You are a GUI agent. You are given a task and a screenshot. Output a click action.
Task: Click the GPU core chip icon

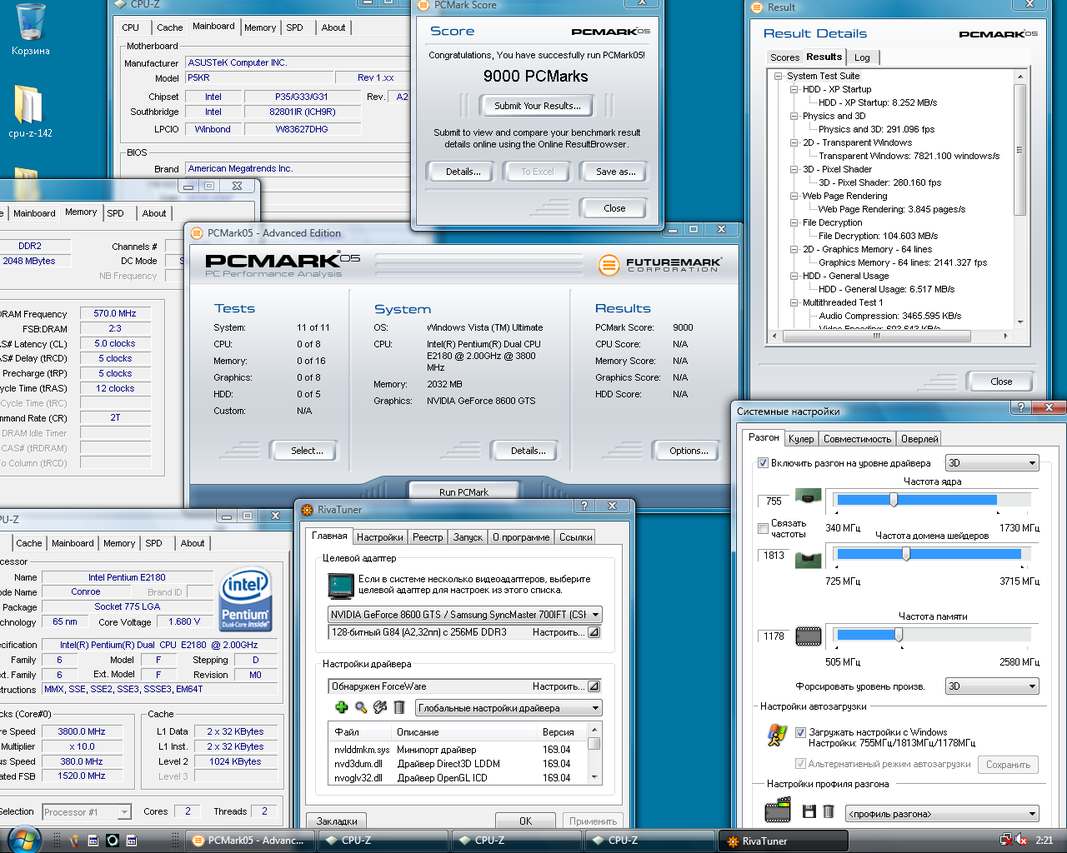coord(808,497)
